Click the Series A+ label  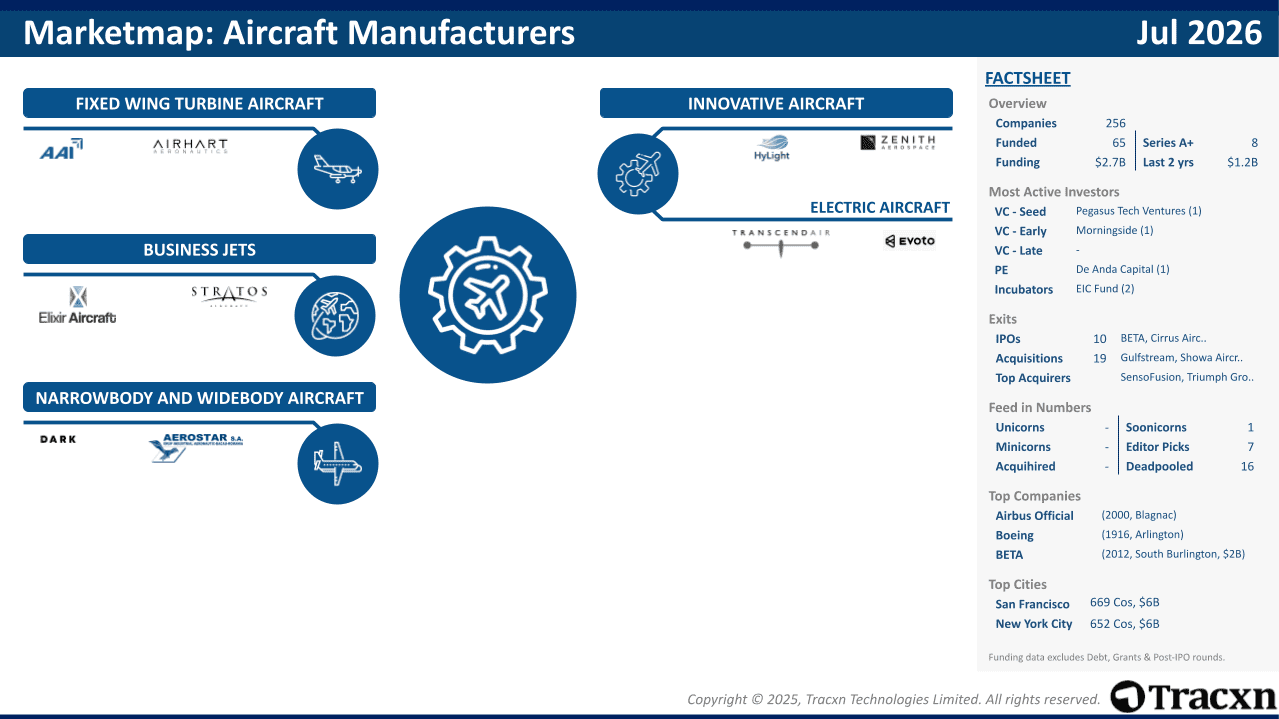pyautogui.click(x=1168, y=143)
